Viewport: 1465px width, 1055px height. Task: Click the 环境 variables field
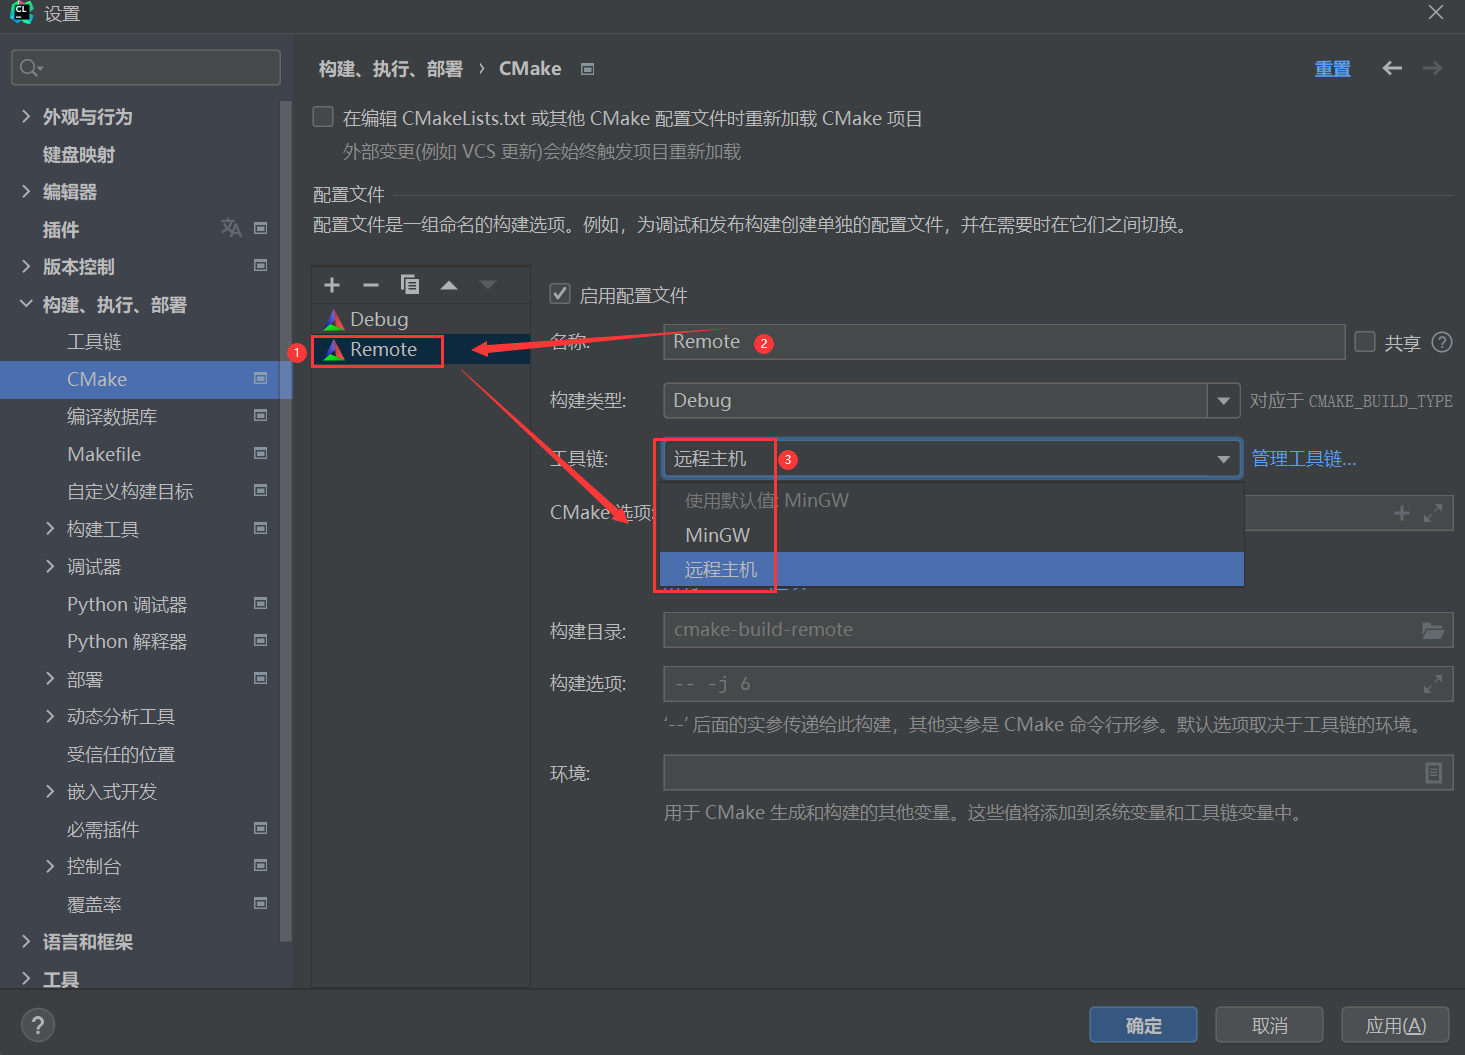point(1058,773)
